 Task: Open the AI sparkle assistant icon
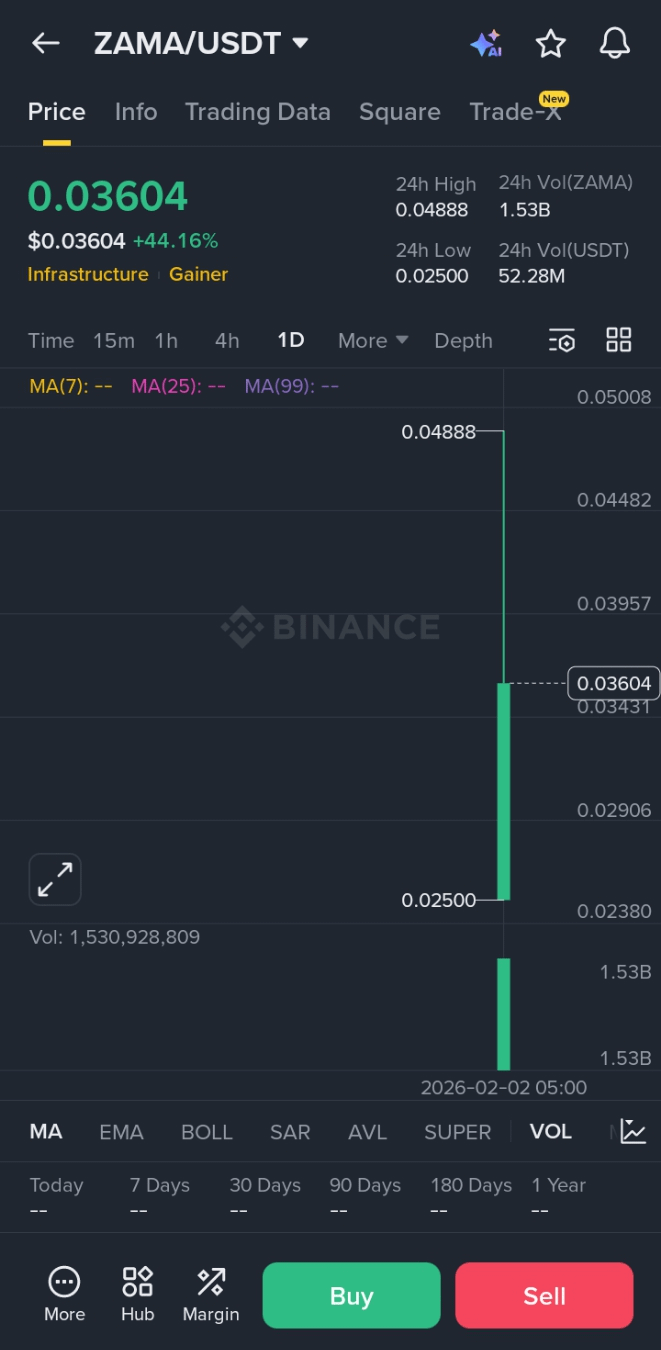click(x=486, y=43)
